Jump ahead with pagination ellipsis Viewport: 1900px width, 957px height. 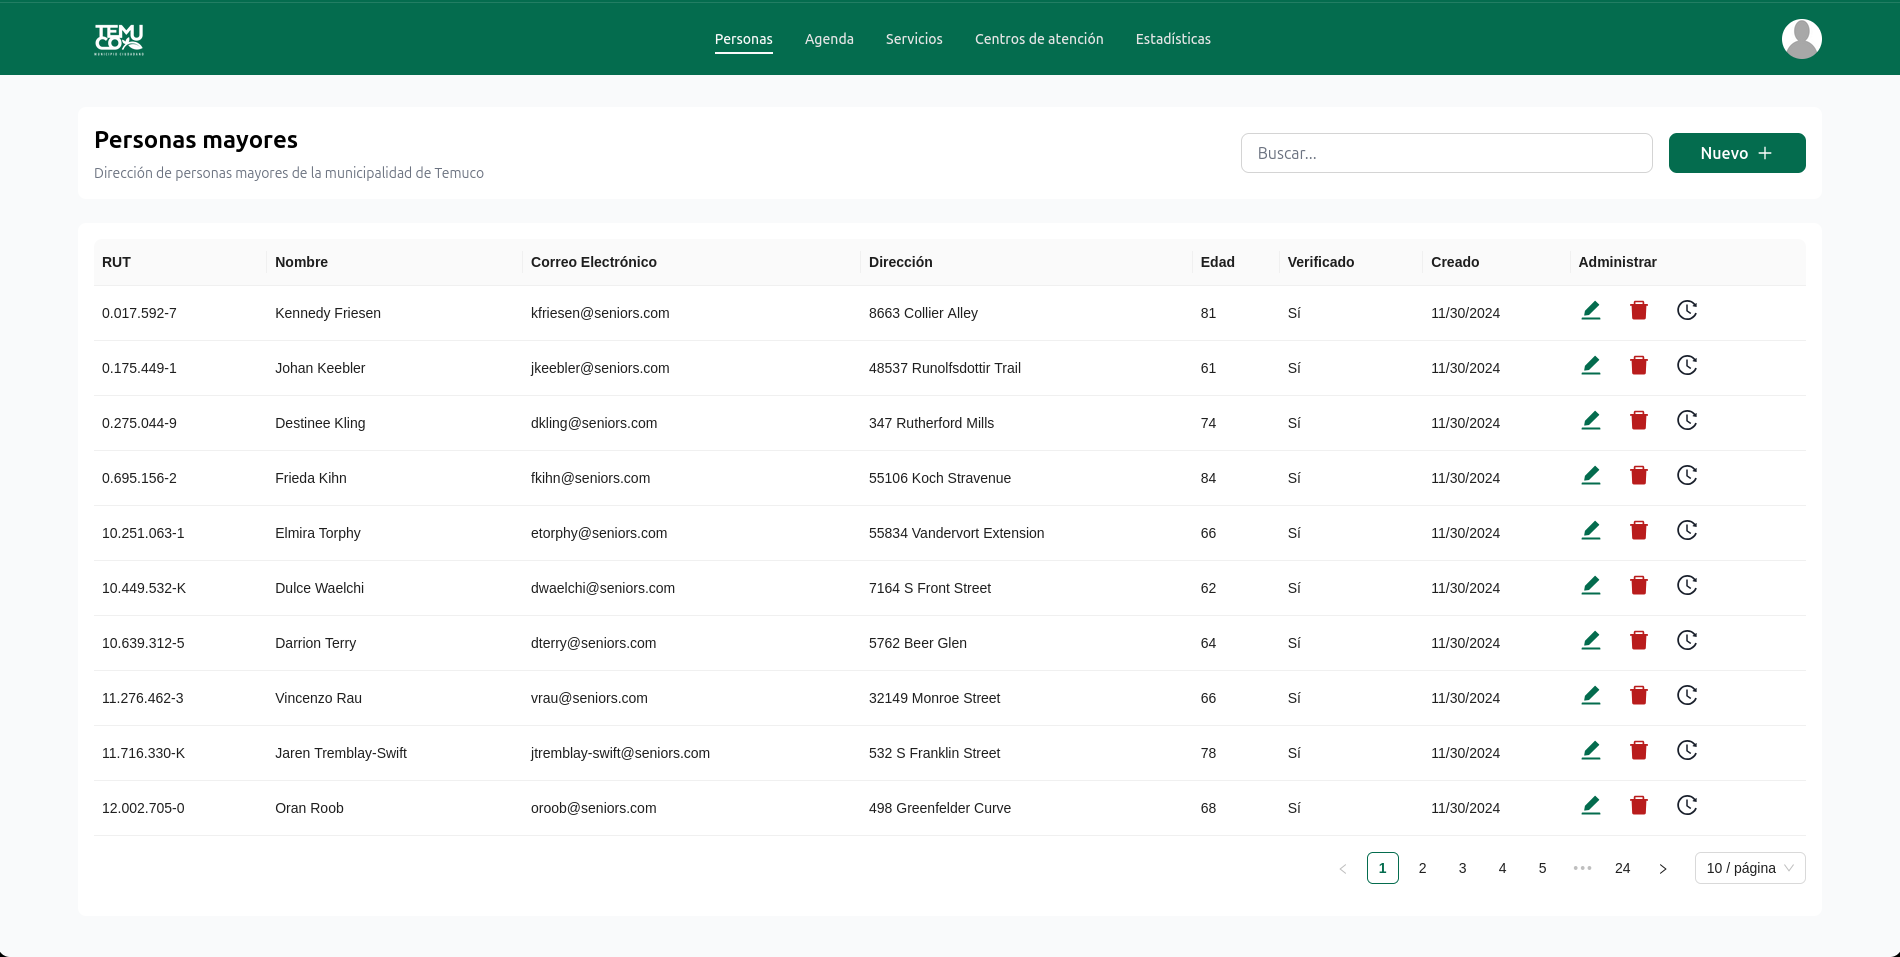(1582, 868)
